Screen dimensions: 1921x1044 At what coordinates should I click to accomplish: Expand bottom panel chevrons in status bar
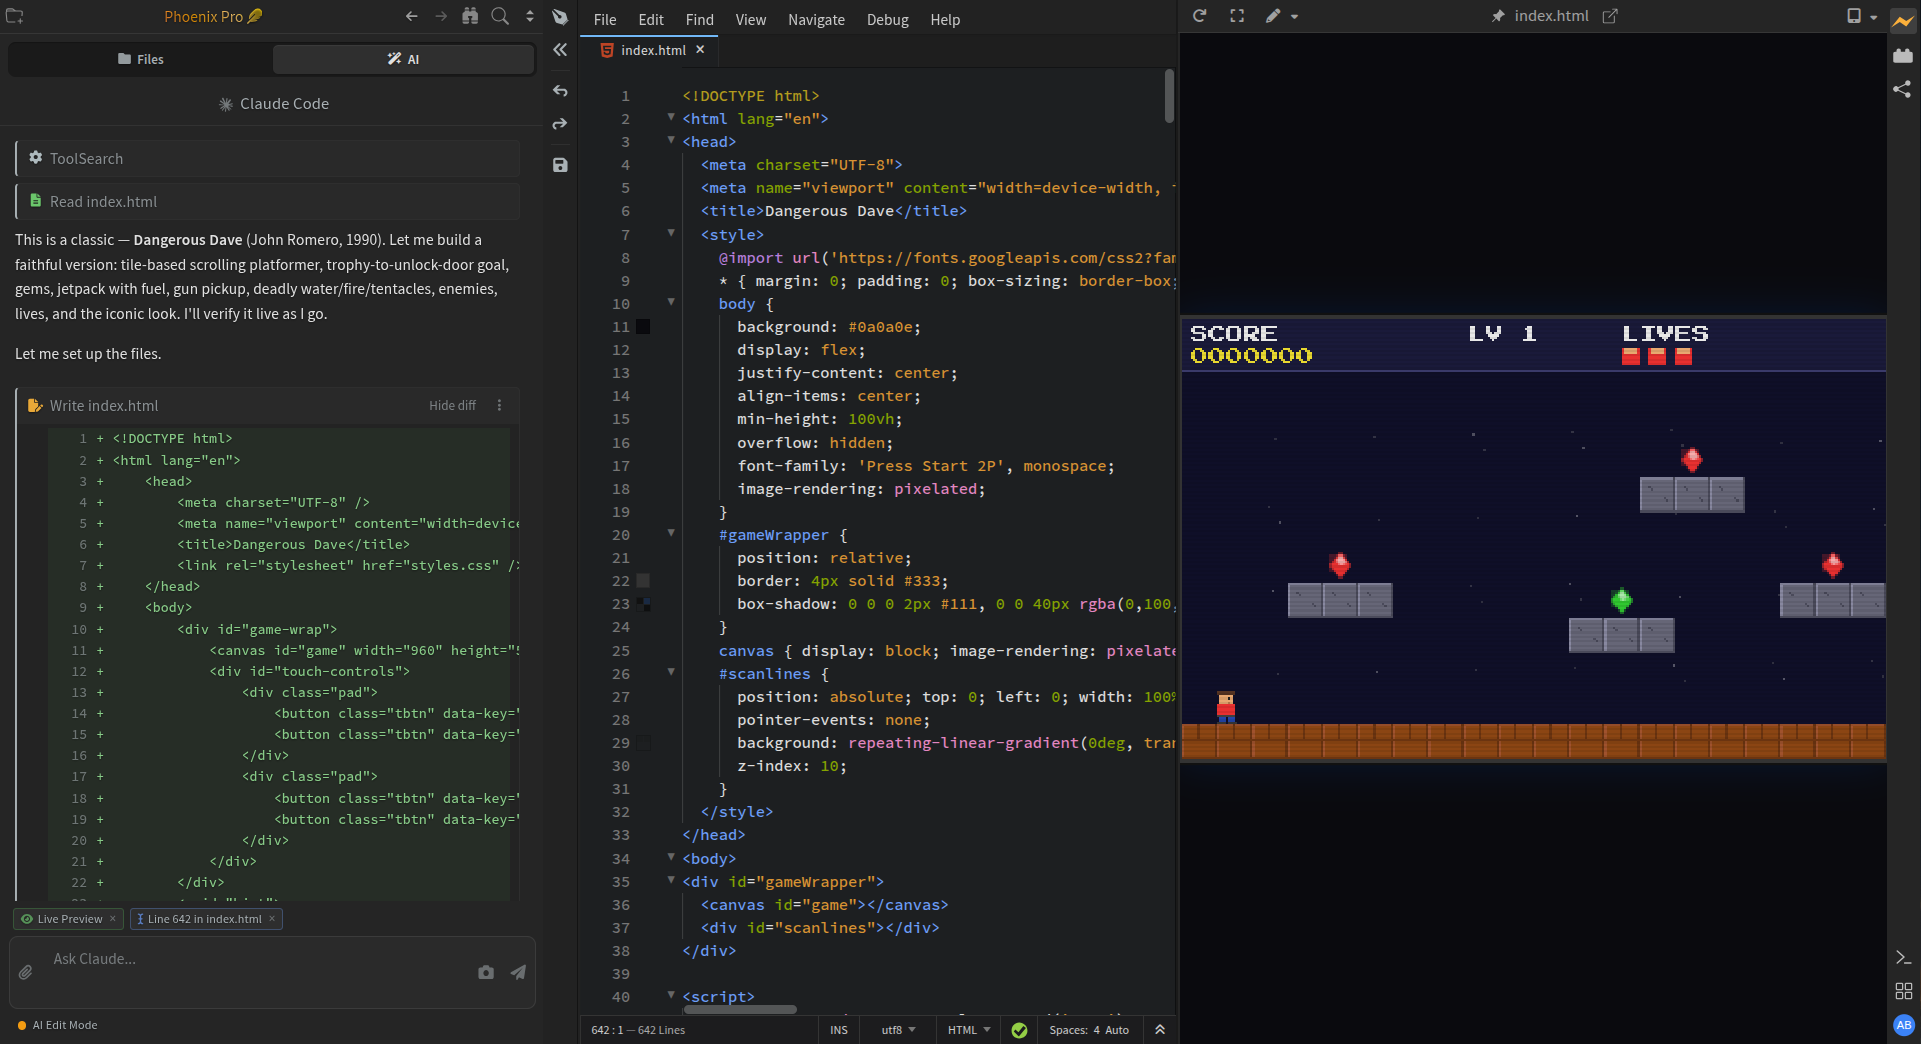1160,1030
